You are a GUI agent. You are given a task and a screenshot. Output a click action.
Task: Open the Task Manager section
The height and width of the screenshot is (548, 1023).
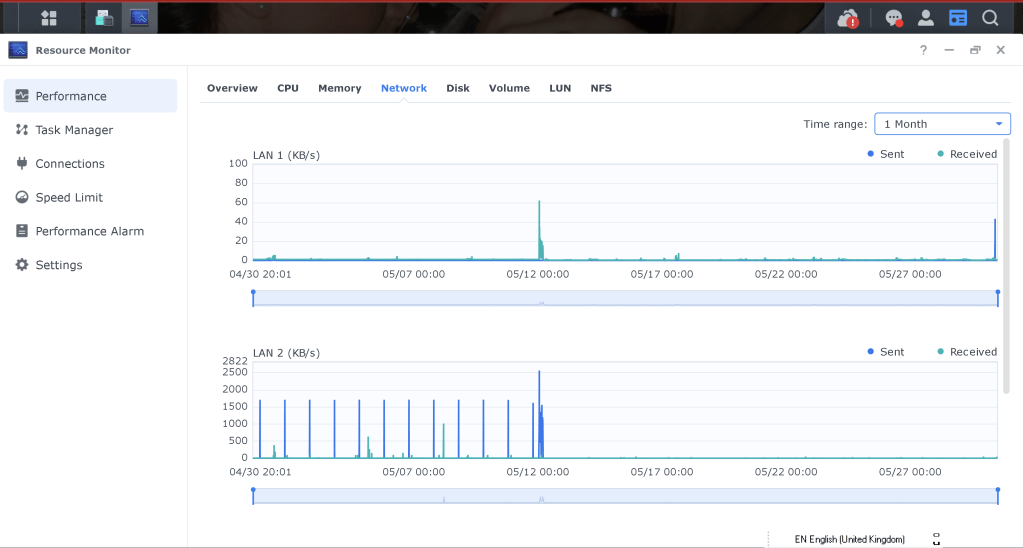[90, 130]
